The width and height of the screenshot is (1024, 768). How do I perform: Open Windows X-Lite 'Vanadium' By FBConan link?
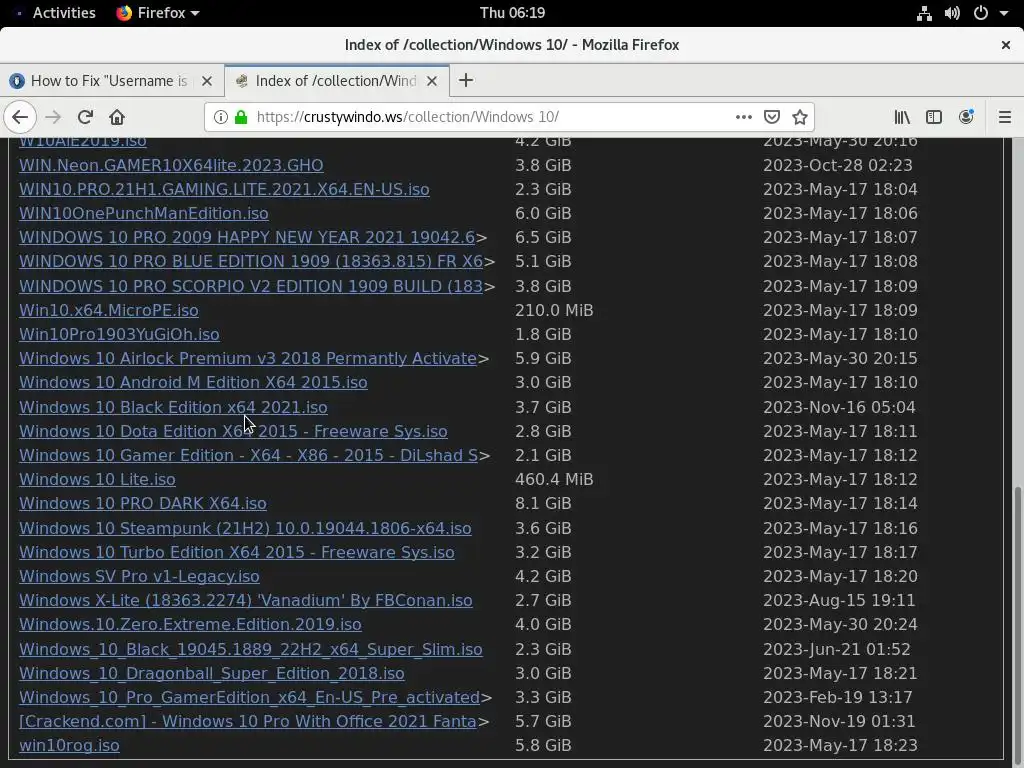click(246, 600)
